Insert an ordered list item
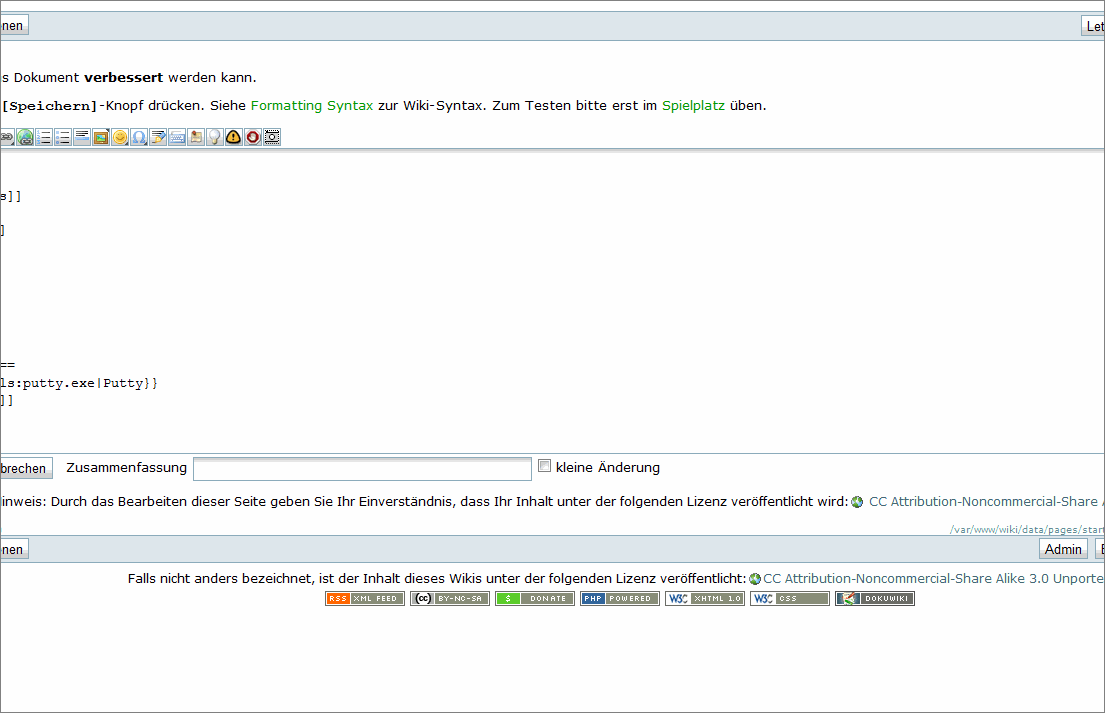 click(44, 137)
